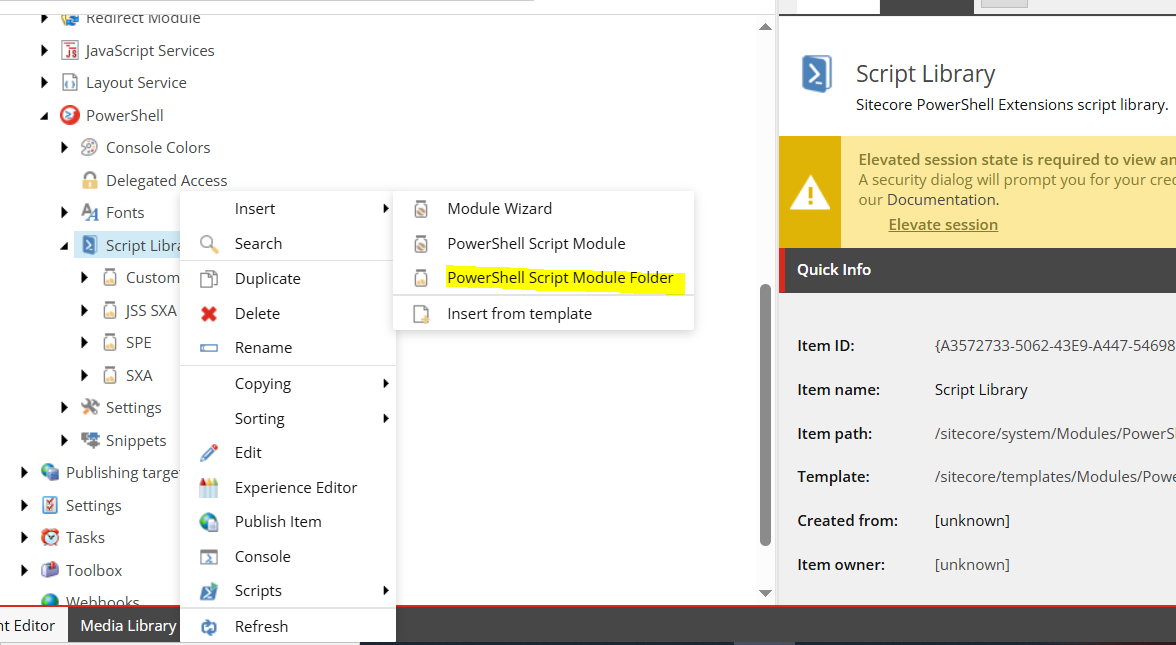Click the SXA module folder icon
1176x645 pixels.
click(x=110, y=375)
